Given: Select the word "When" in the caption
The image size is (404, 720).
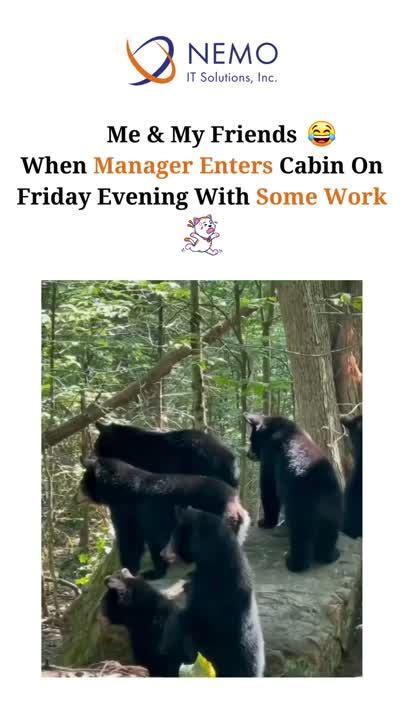Looking at the screenshot, I should coord(54,166).
